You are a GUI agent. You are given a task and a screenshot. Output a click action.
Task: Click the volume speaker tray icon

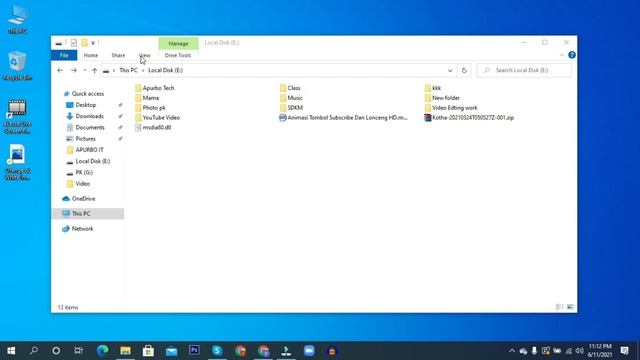579,351
